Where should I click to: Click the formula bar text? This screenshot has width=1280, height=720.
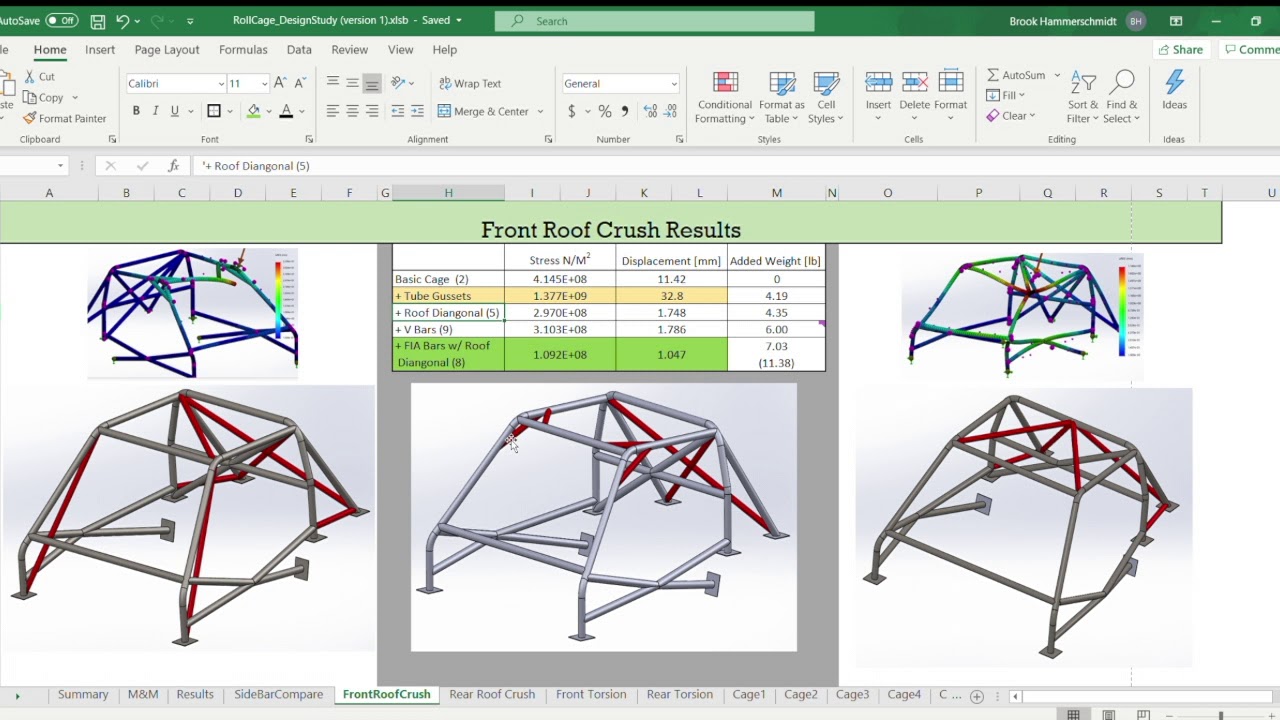(x=256, y=166)
